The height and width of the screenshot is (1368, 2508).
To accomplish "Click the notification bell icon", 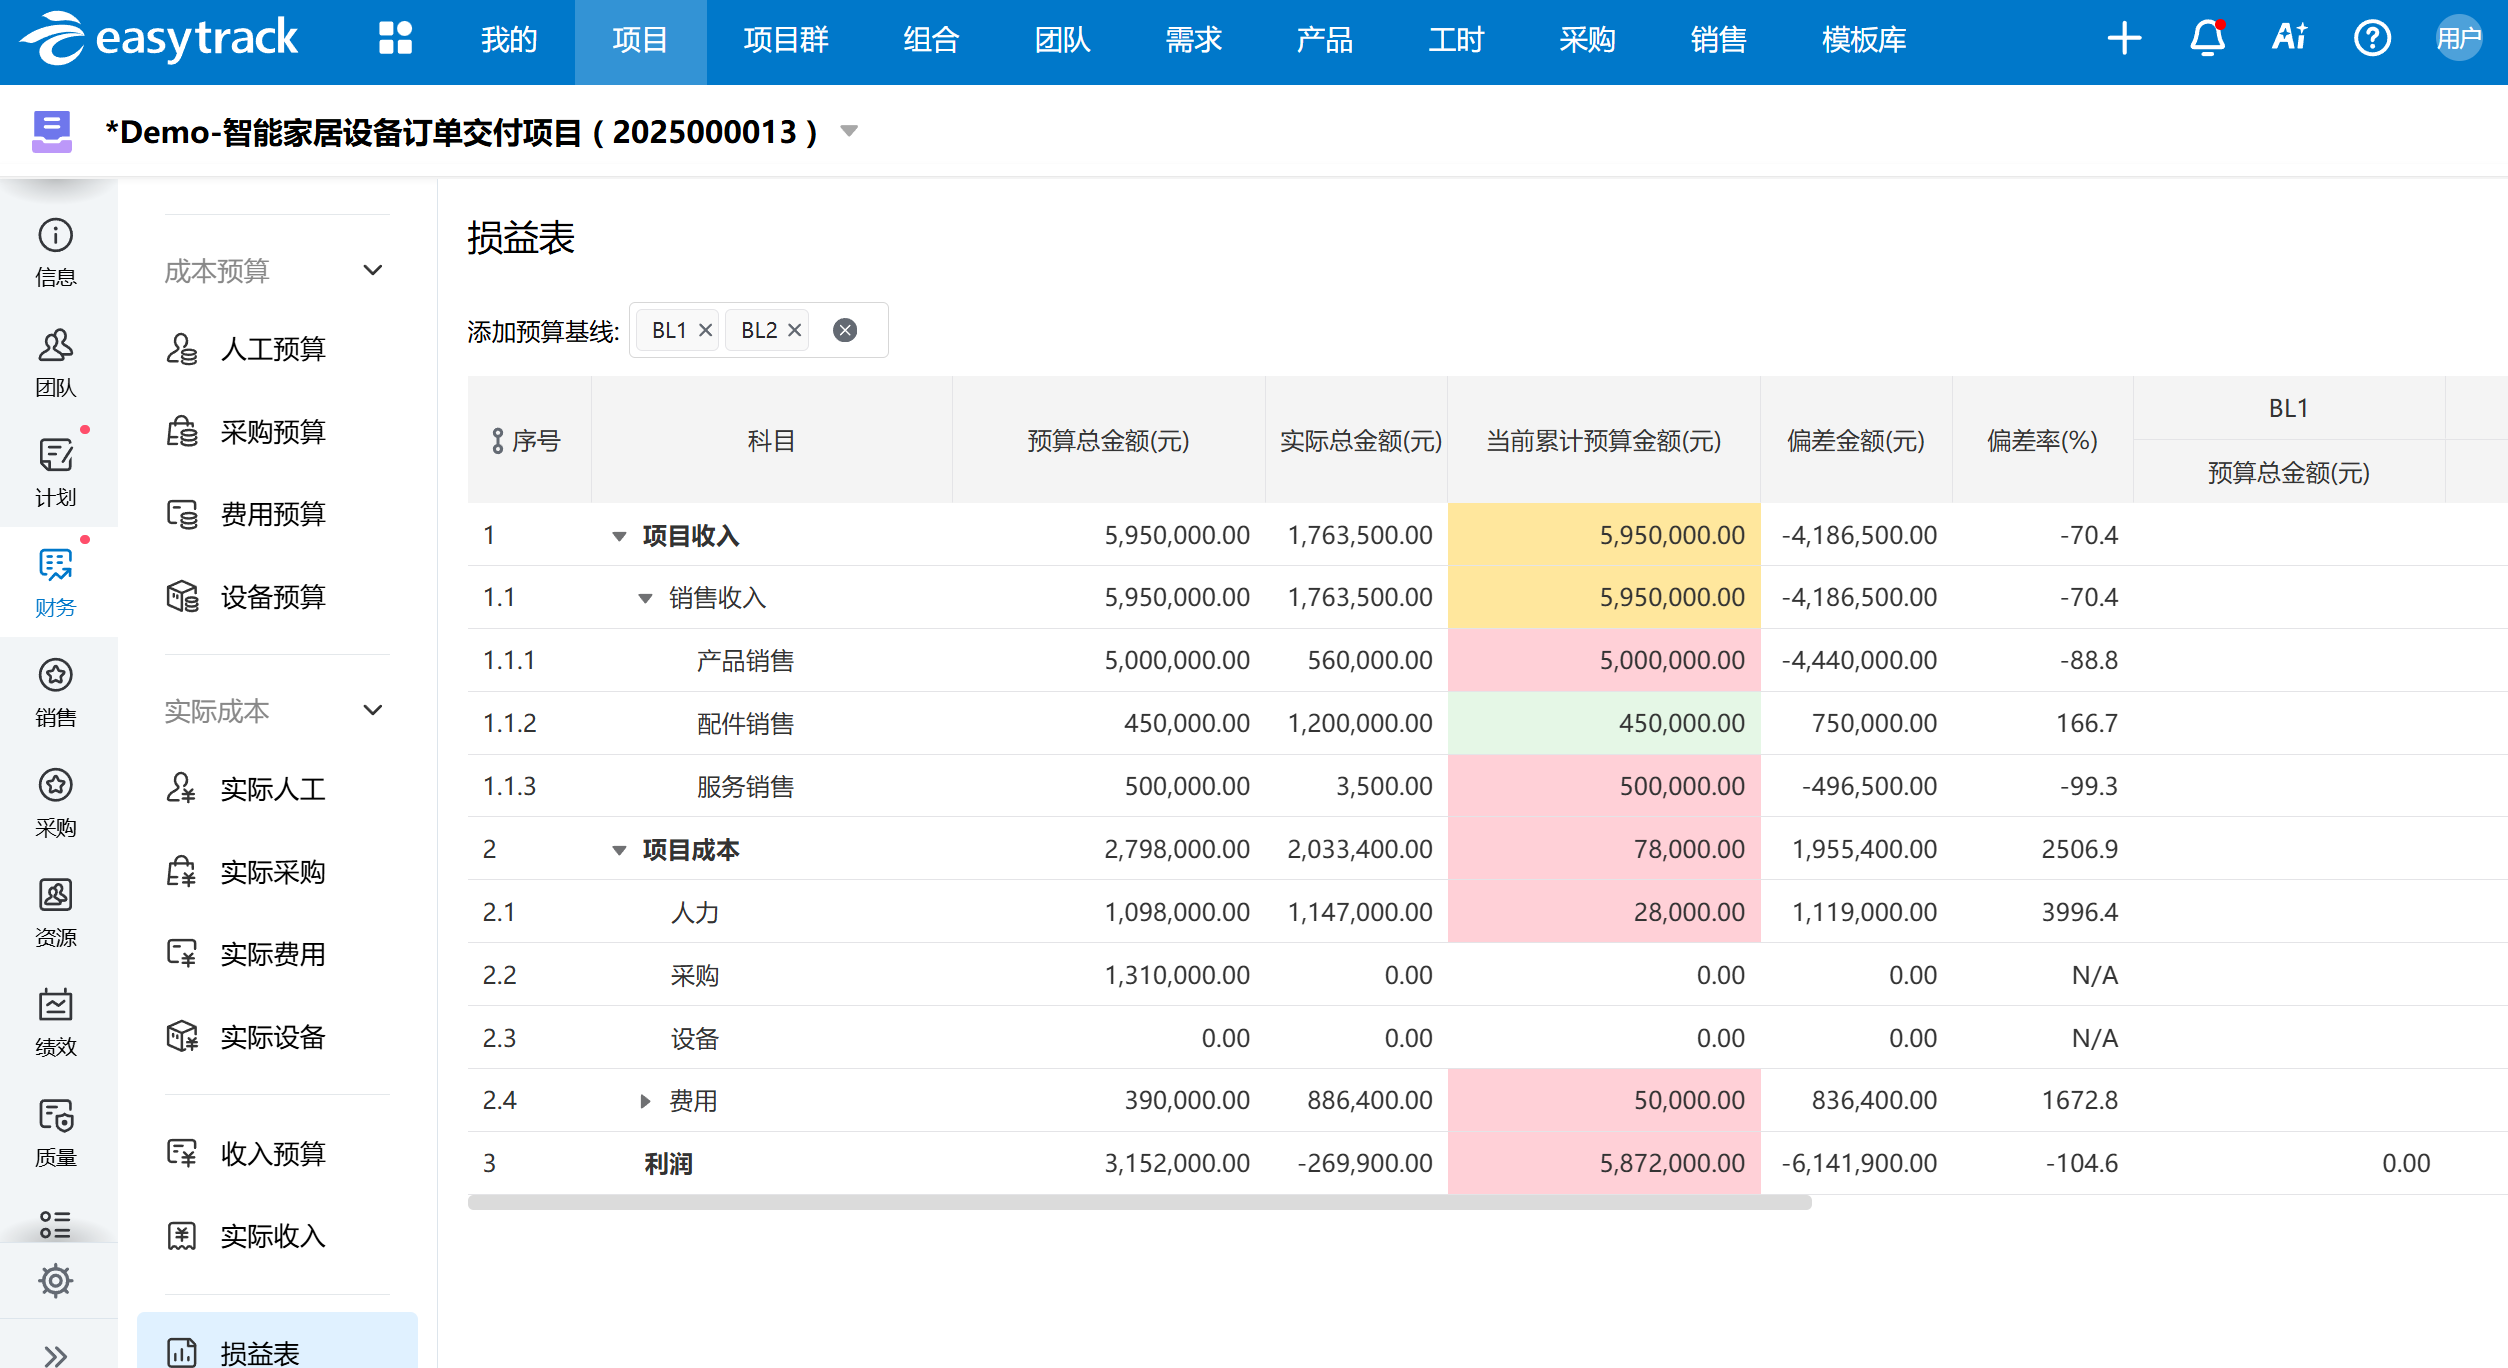I will tap(2207, 39).
